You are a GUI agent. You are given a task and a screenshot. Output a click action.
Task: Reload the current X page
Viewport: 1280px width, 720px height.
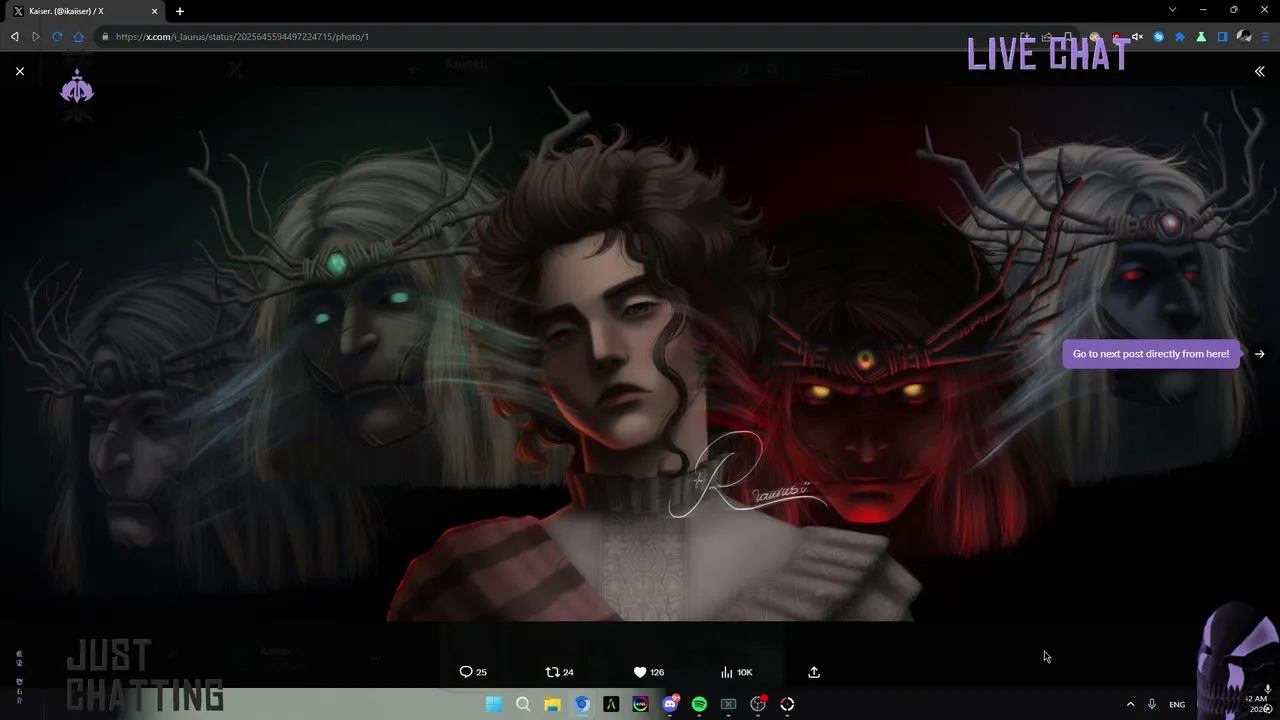[x=57, y=37]
